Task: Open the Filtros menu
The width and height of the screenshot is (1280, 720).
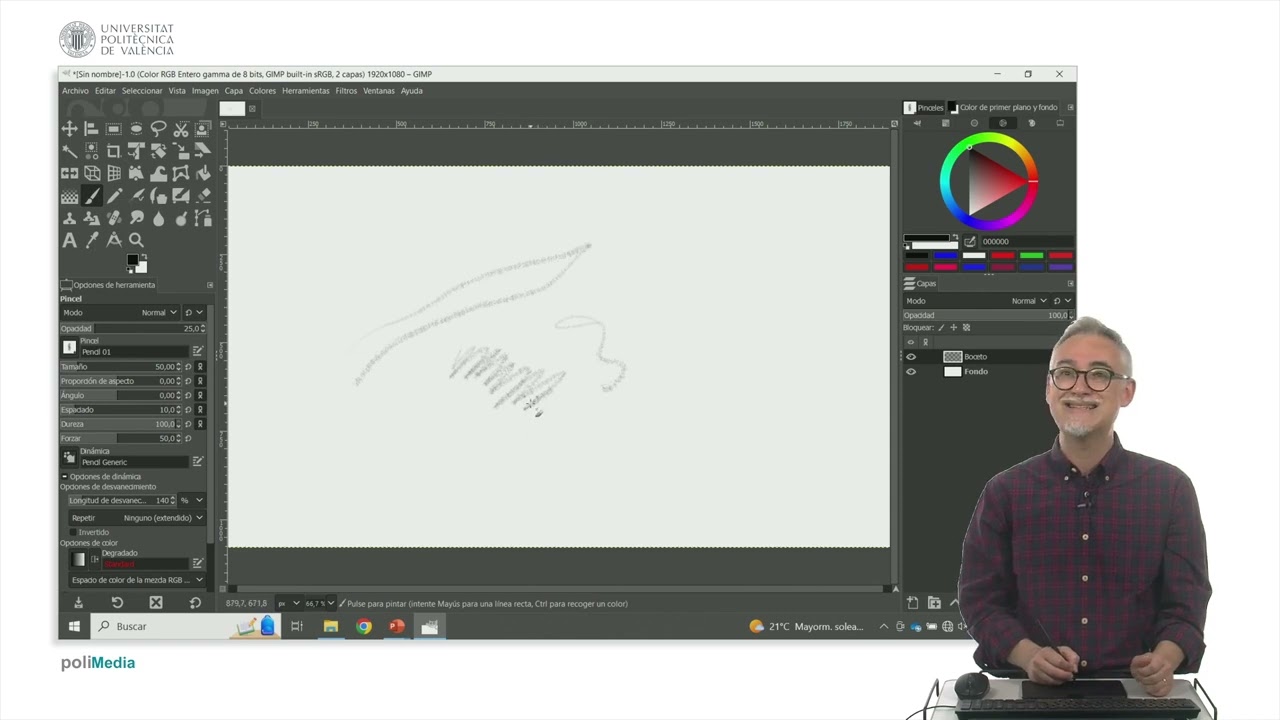Action: [346, 91]
